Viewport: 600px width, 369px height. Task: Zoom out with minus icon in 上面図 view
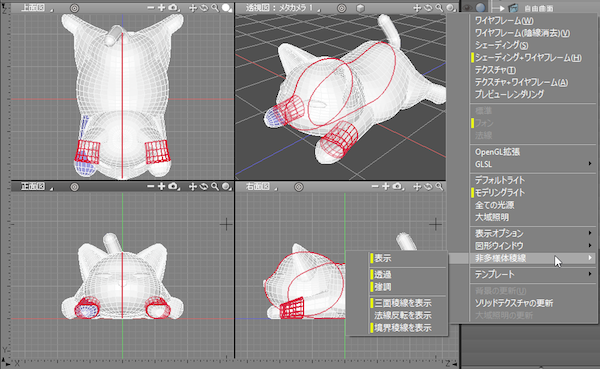[150, 8]
